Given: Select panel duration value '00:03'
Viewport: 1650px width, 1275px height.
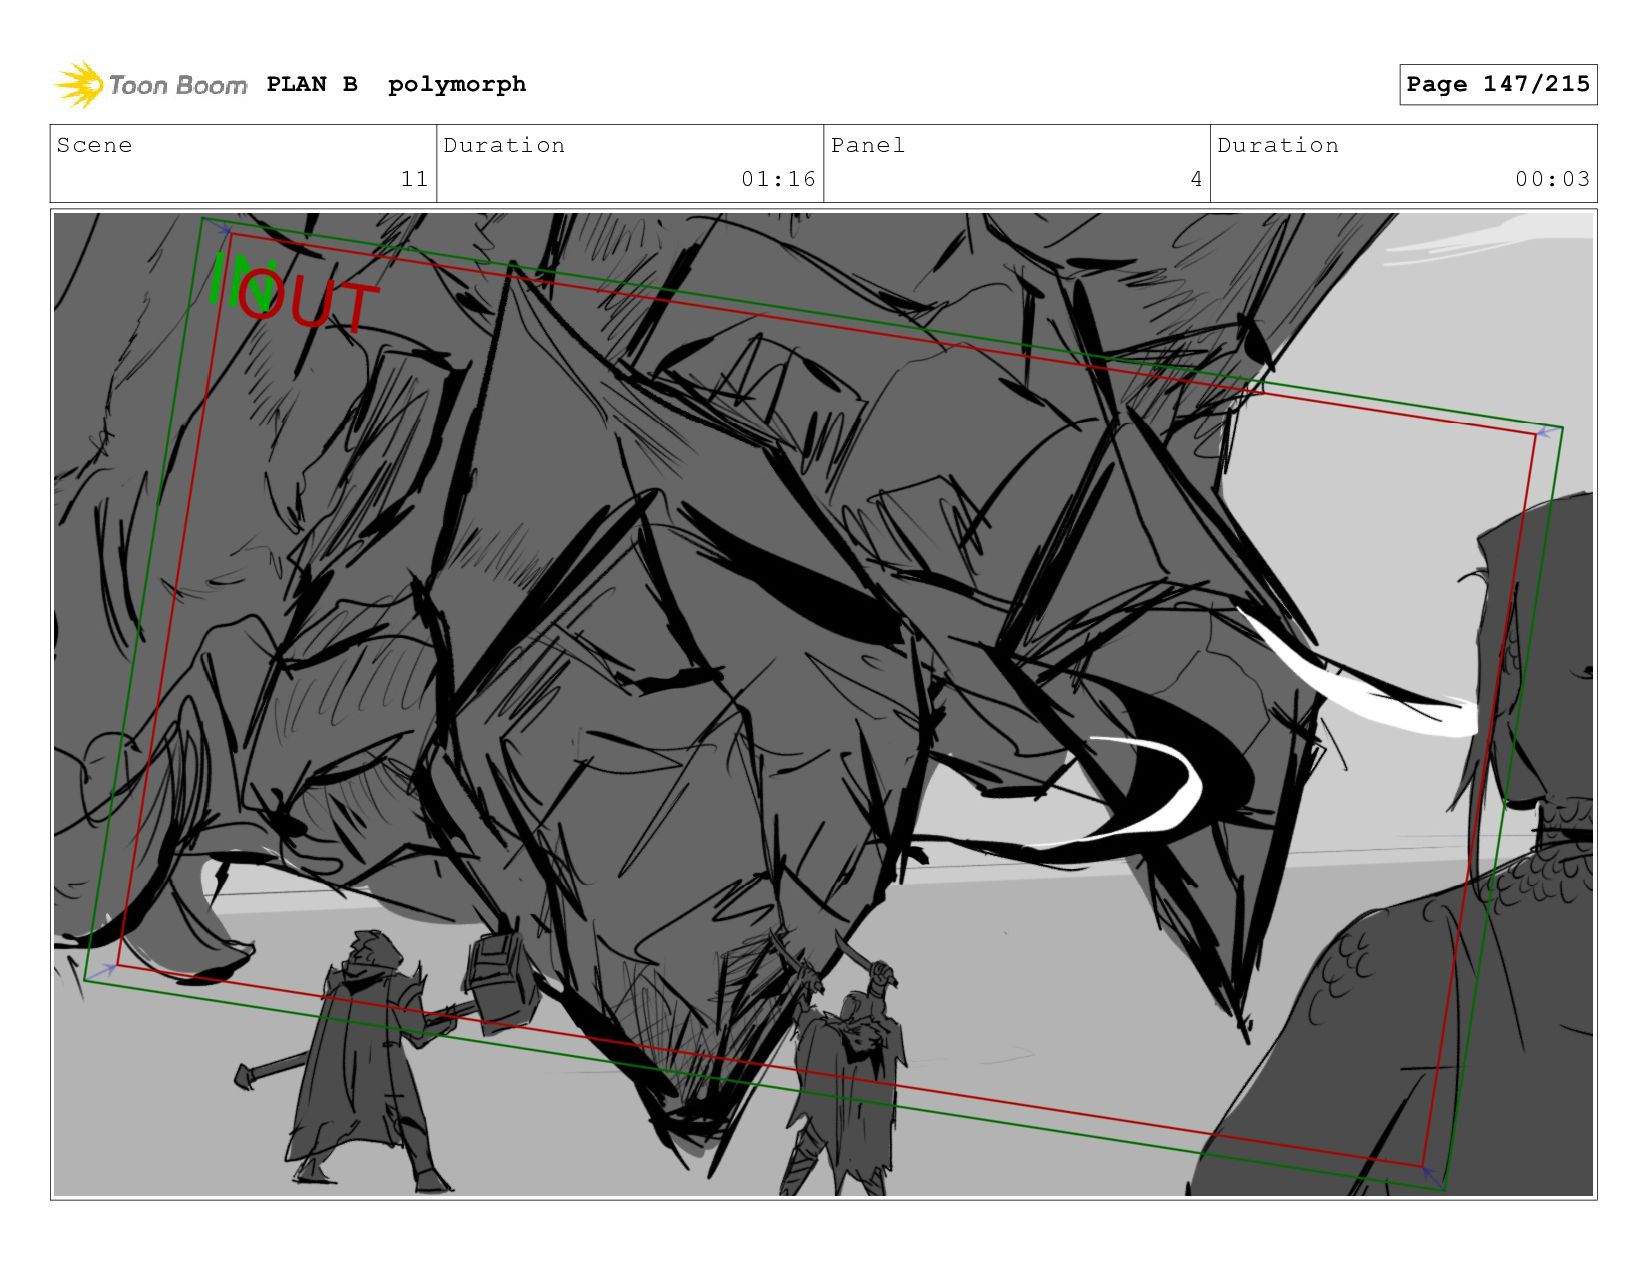Looking at the screenshot, I should point(1552,179).
